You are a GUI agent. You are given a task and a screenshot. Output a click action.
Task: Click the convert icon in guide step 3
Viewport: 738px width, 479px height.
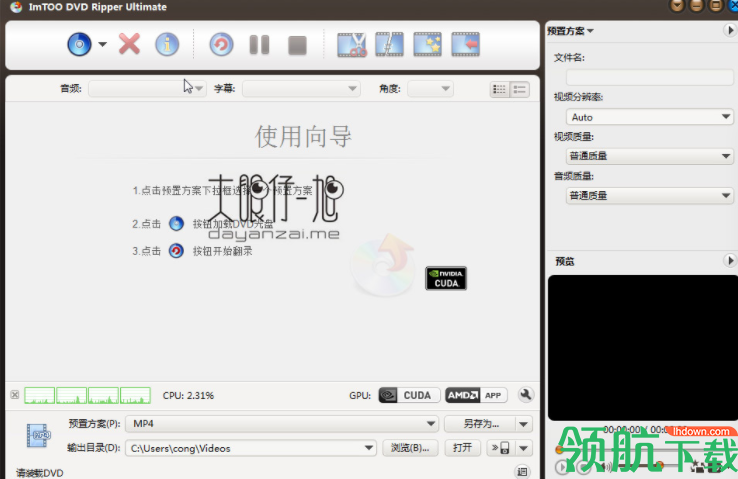pyautogui.click(x=176, y=251)
